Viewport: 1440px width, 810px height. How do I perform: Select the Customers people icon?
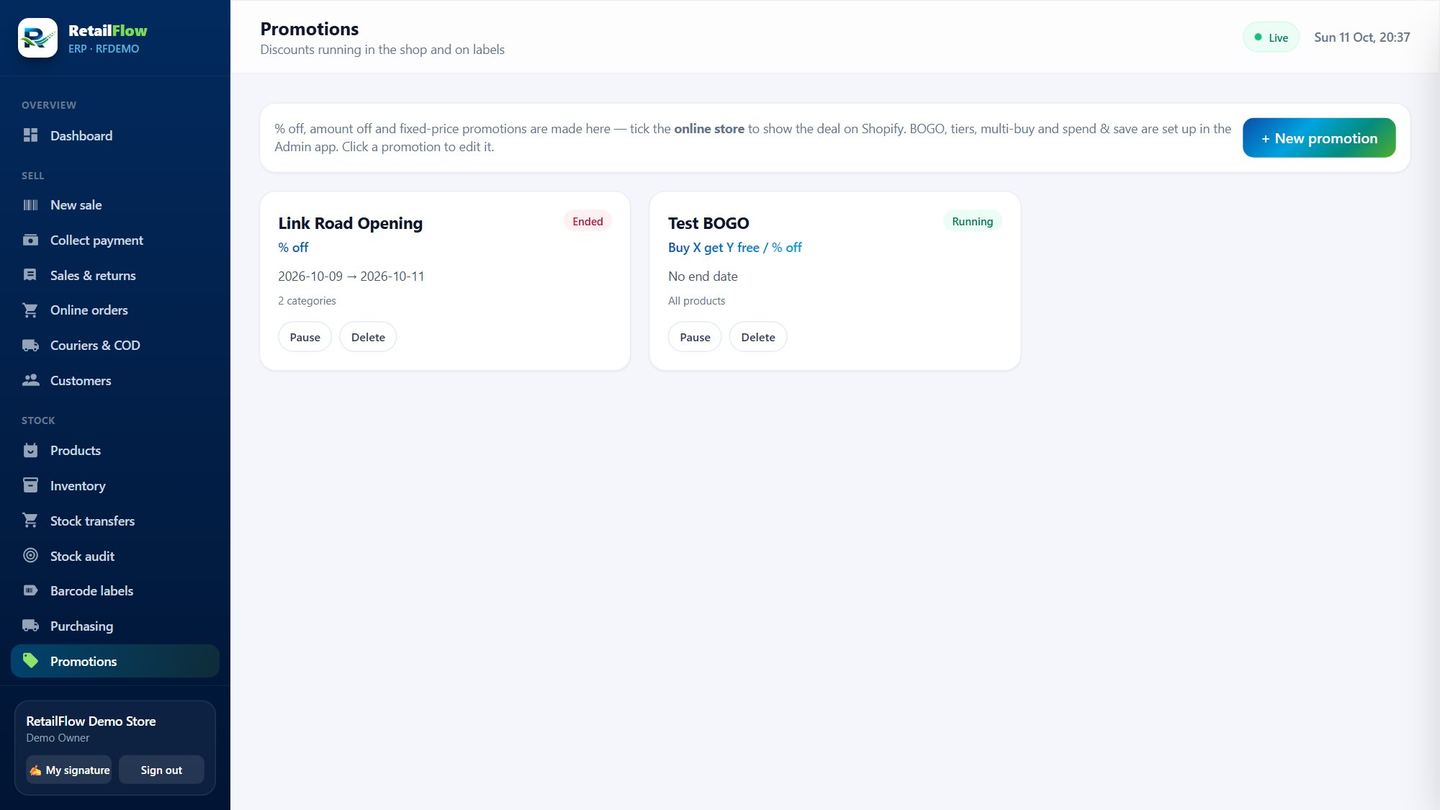coord(30,380)
